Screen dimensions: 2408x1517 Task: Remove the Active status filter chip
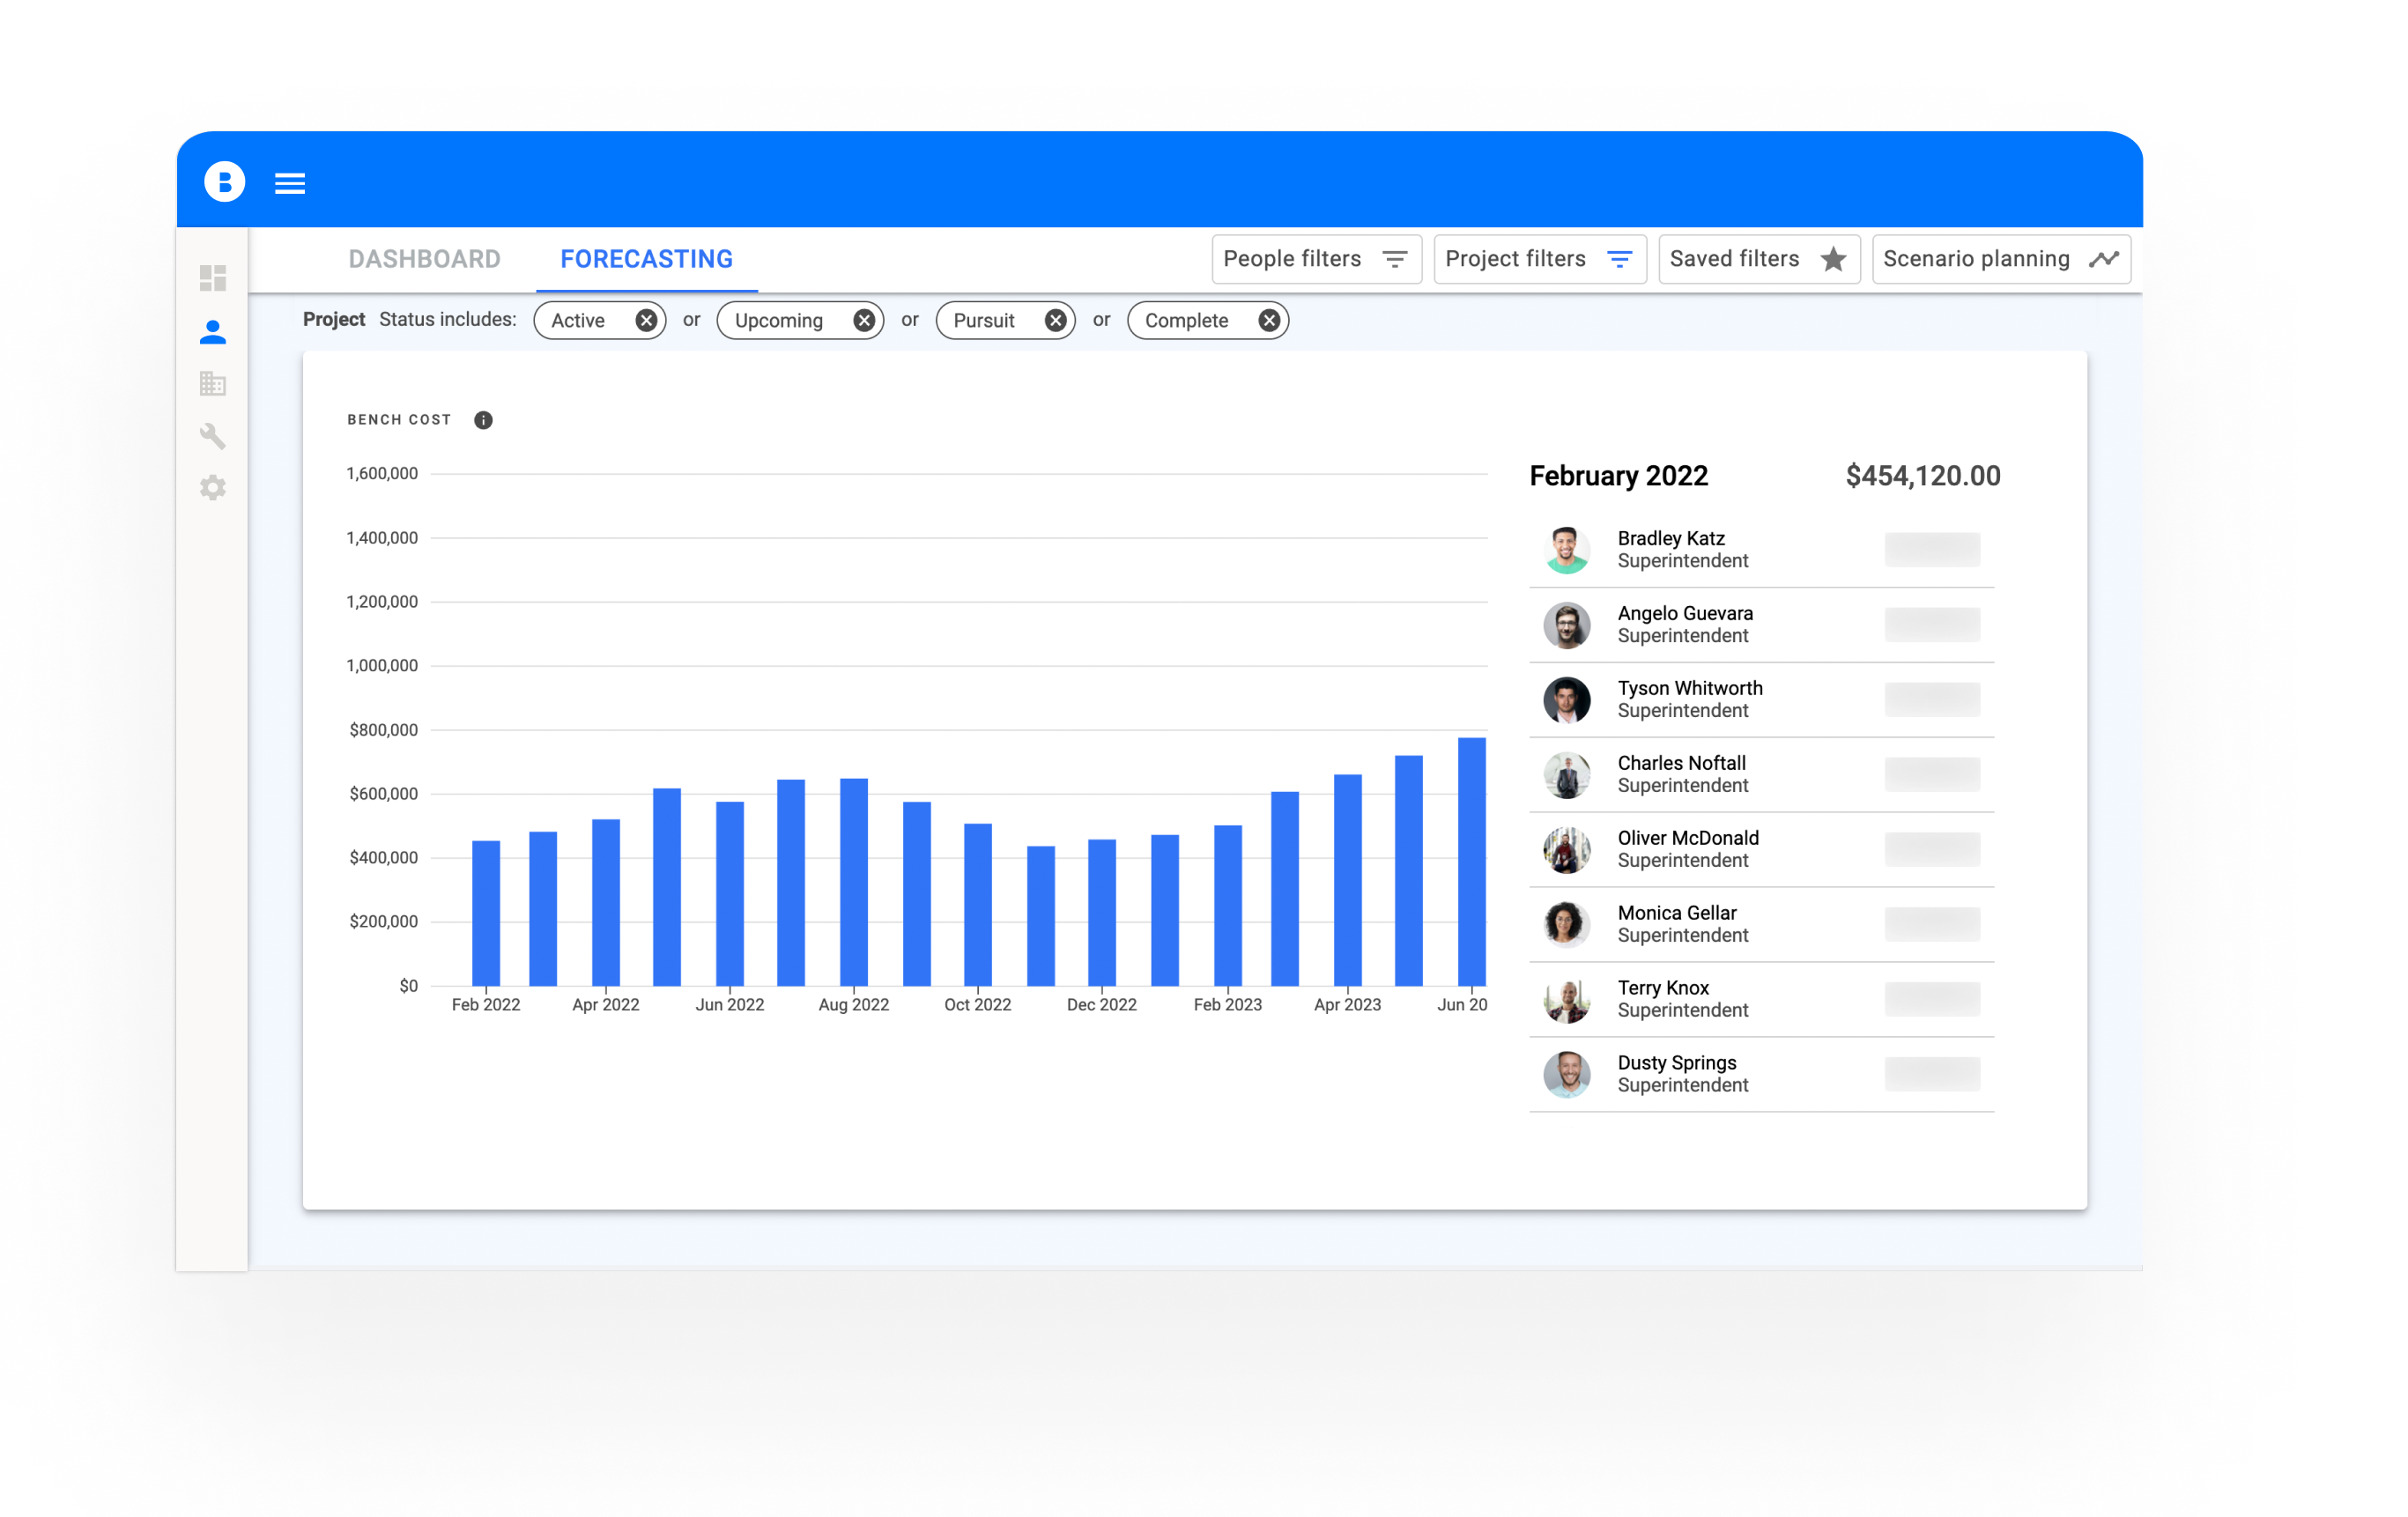(646, 321)
